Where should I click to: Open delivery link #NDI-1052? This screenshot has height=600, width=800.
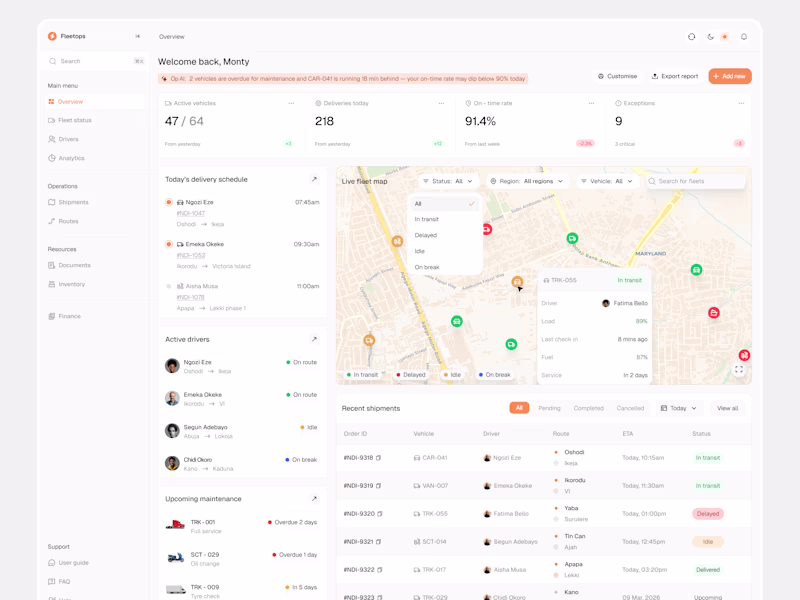pyautogui.click(x=191, y=255)
